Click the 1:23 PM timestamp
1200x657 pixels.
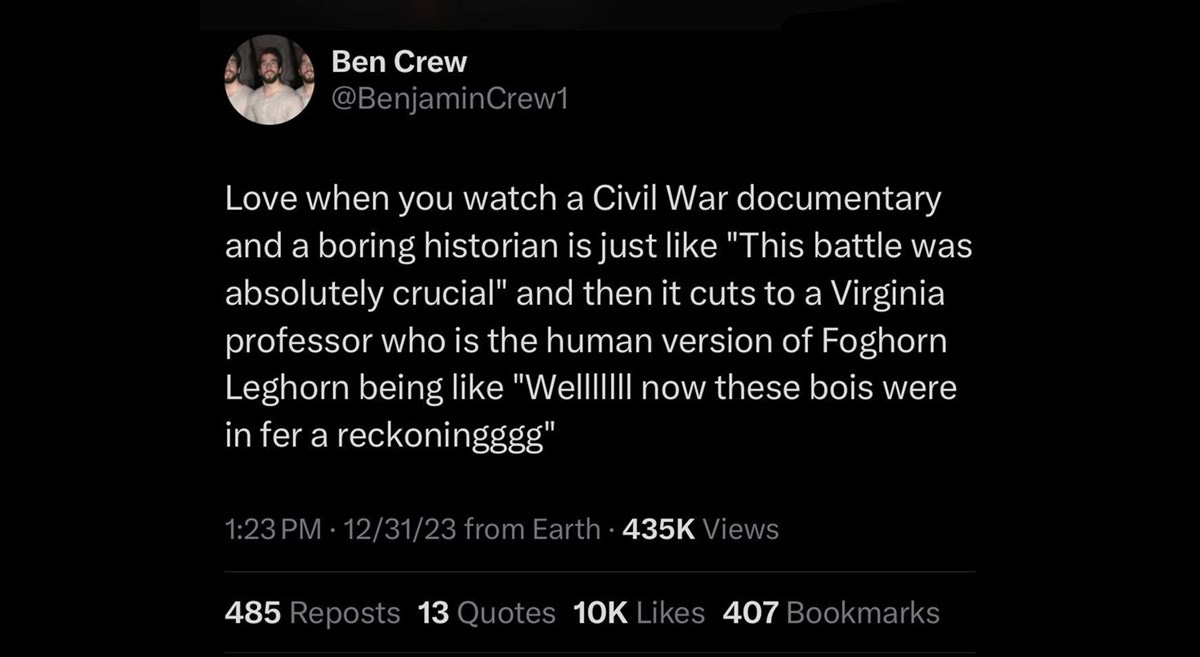(x=263, y=528)
